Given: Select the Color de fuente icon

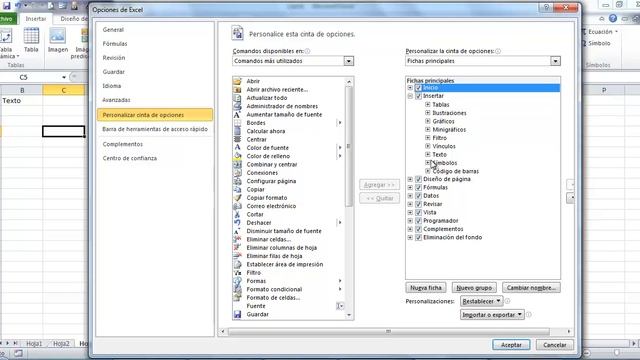Looking at the screenshot, I should tap(237, 148).
